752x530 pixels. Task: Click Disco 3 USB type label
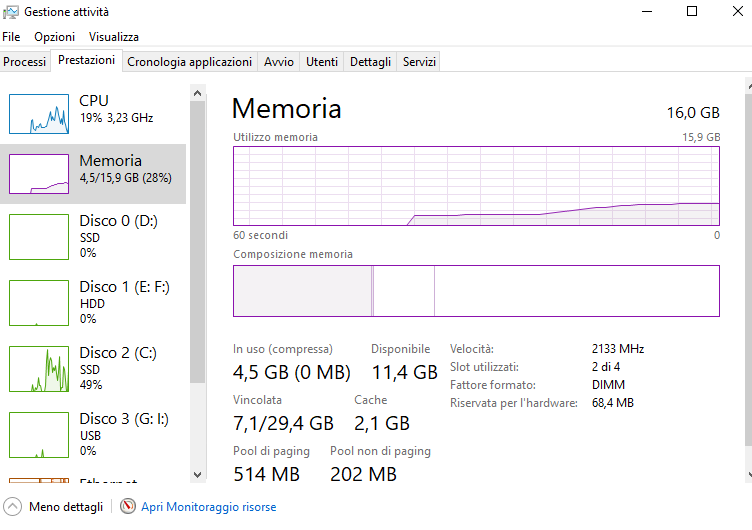point(90,436)
